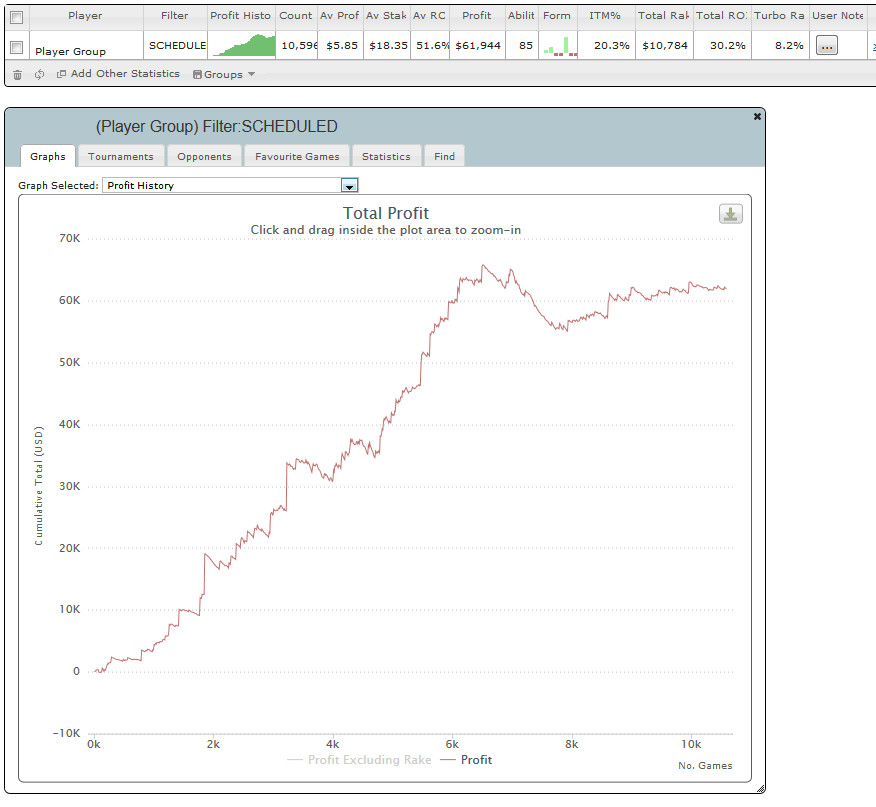This screenshot has height=807, width=876.
Task: Switch to the Opponents tab
Action: [204, 156]
